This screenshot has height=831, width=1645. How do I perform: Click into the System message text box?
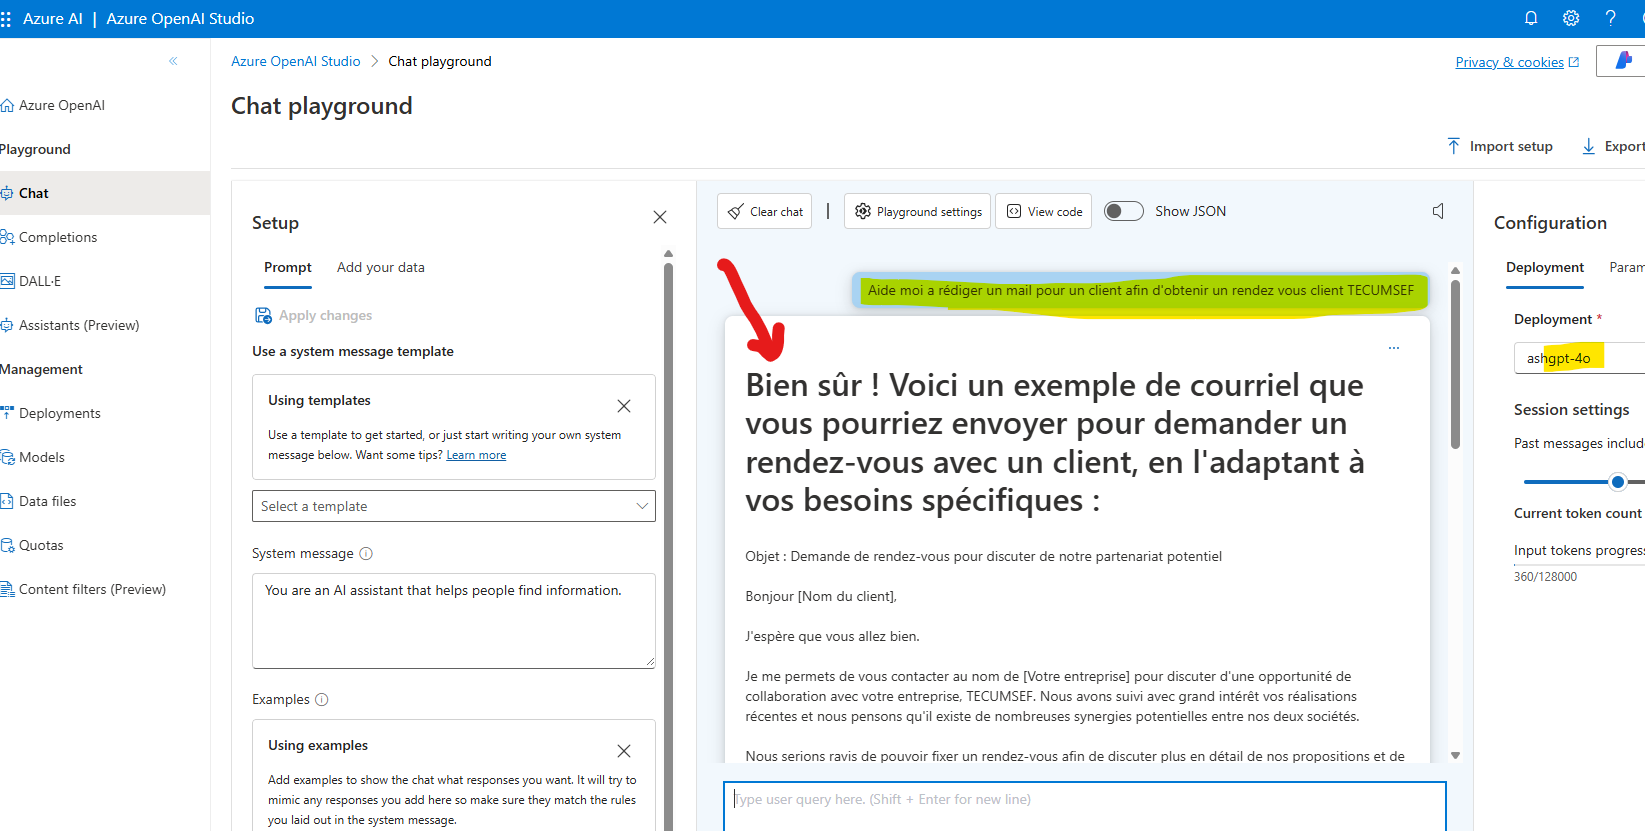pyautogui.click(x=454, y=621)
